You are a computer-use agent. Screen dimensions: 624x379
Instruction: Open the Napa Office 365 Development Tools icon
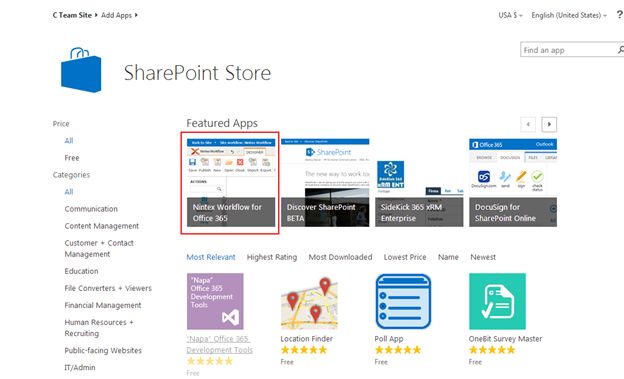(215, 301)
